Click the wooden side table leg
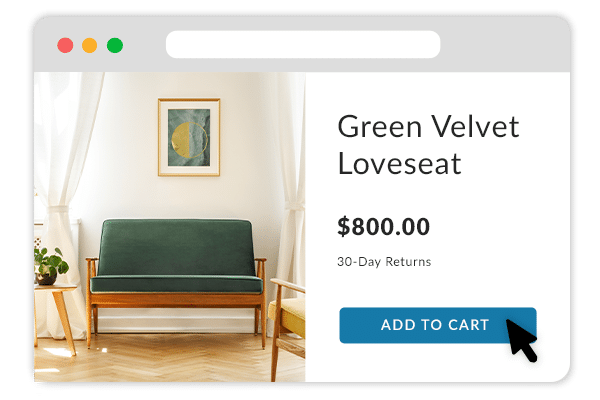Viewport: 600px width, 400px height. coord(64,323)
